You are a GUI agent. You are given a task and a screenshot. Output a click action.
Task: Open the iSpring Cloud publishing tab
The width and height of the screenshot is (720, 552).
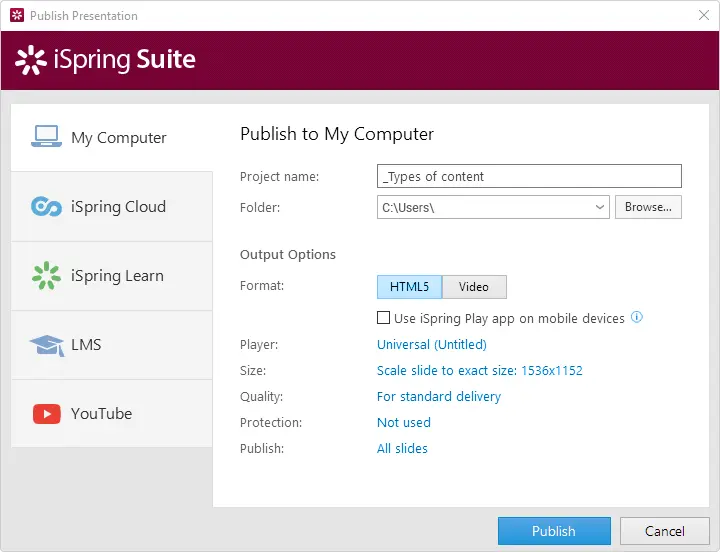tap(112, 207)
